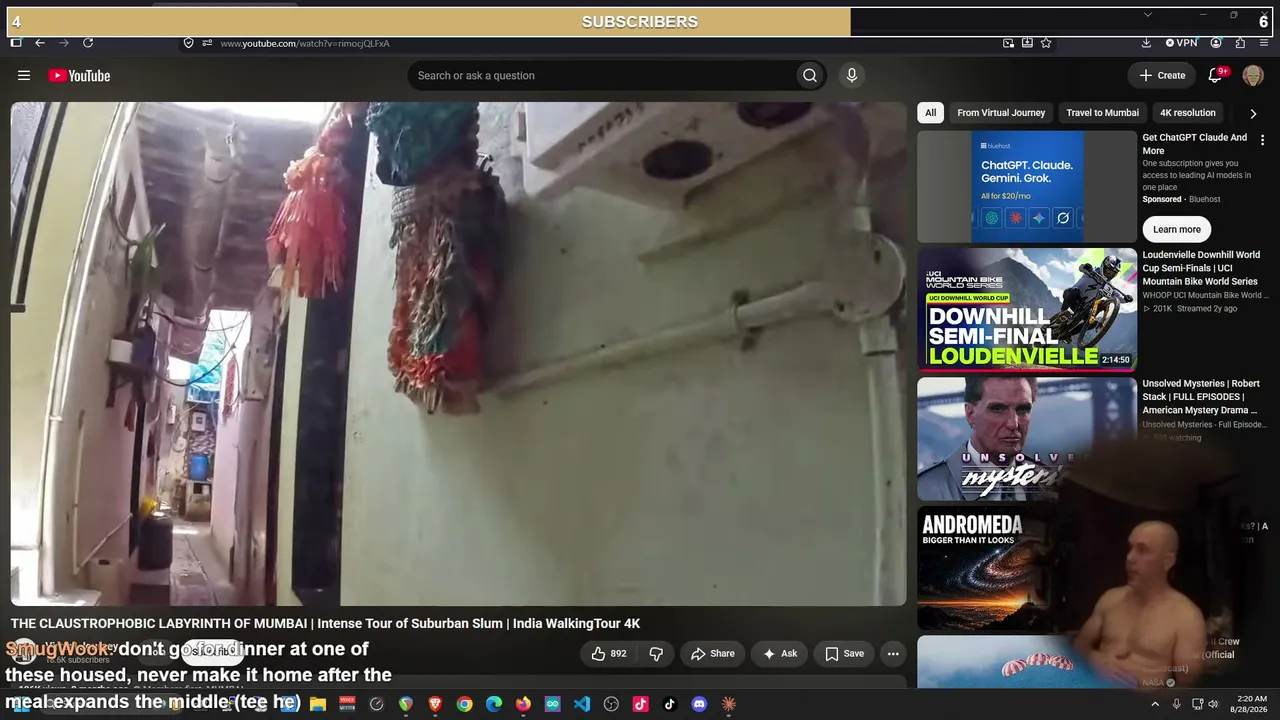Click the Mumbai slum walking tour video player
This screenshot has height=720, width=1280.
[x=459, y=353]
